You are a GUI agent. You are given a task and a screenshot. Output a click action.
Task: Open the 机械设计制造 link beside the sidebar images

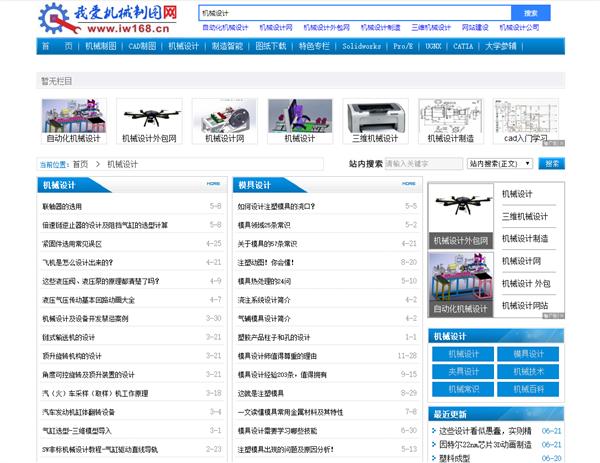pyautogui.click(x=525, y=239)
